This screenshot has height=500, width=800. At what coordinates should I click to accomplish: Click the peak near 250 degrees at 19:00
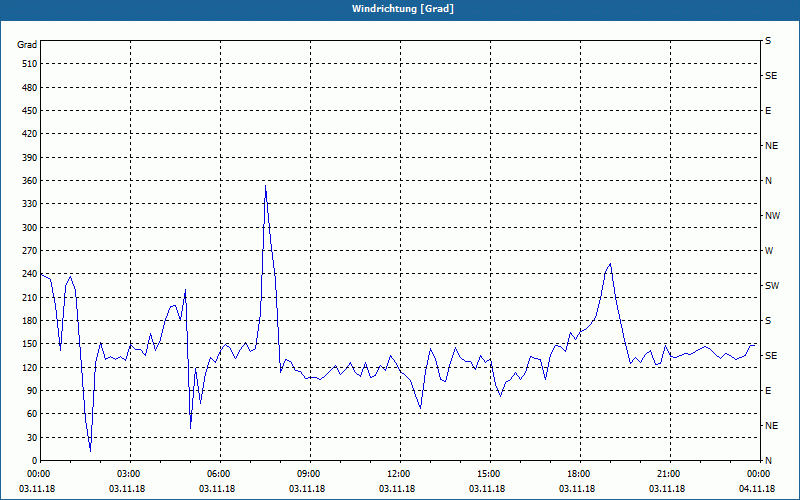coord(610,264)
